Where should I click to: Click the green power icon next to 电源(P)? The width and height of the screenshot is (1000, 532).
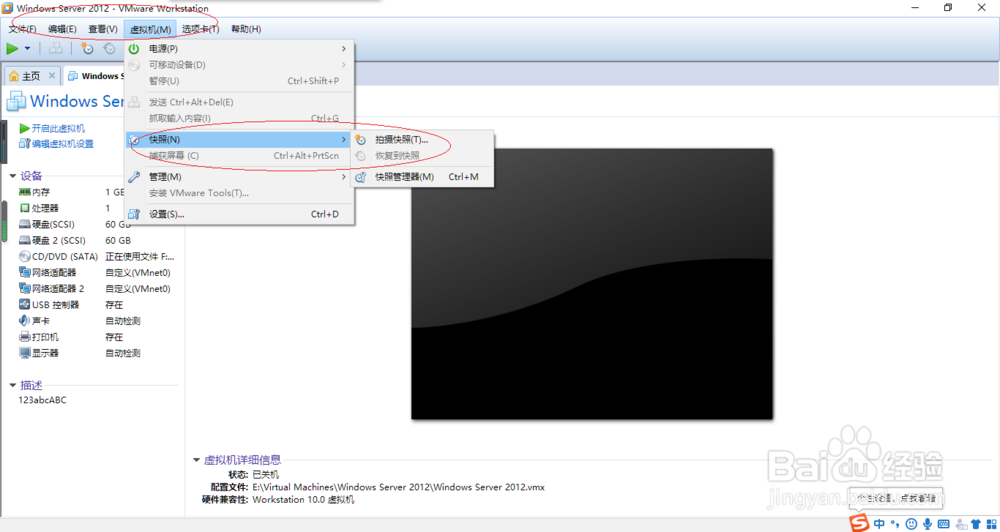(x=134, y=48)
